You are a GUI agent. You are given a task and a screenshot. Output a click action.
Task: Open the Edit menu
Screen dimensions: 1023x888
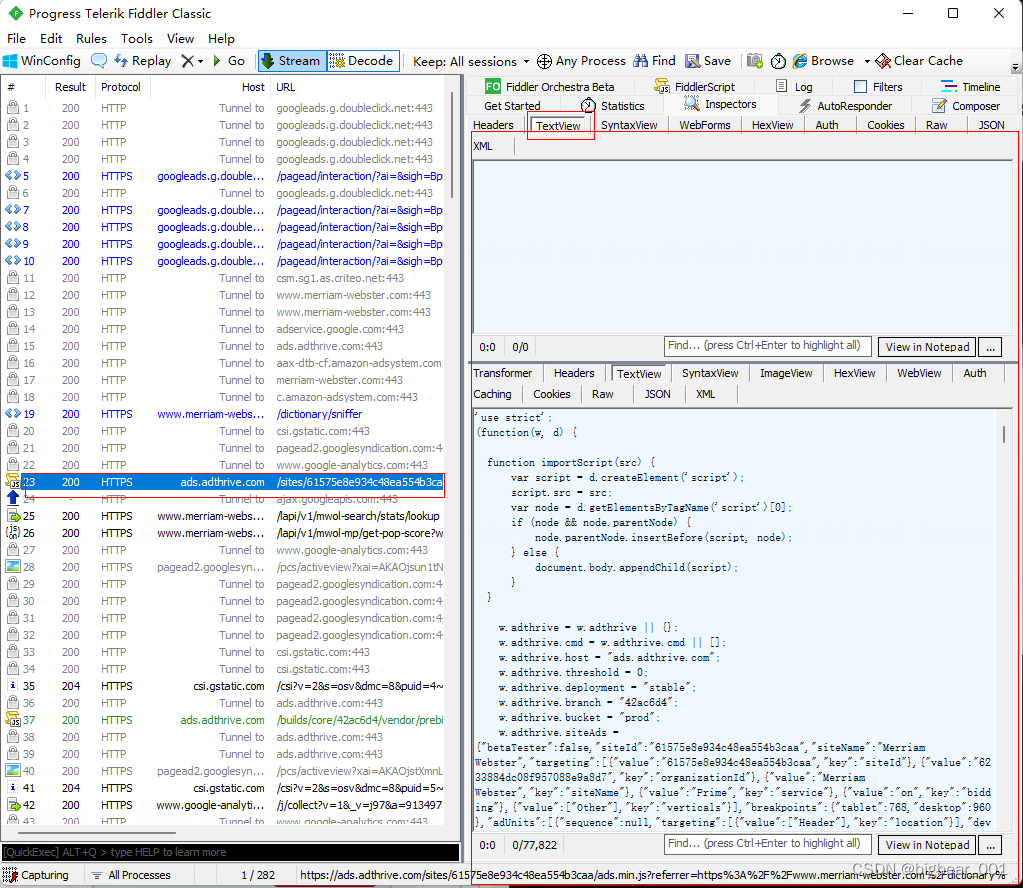(51, 38)
